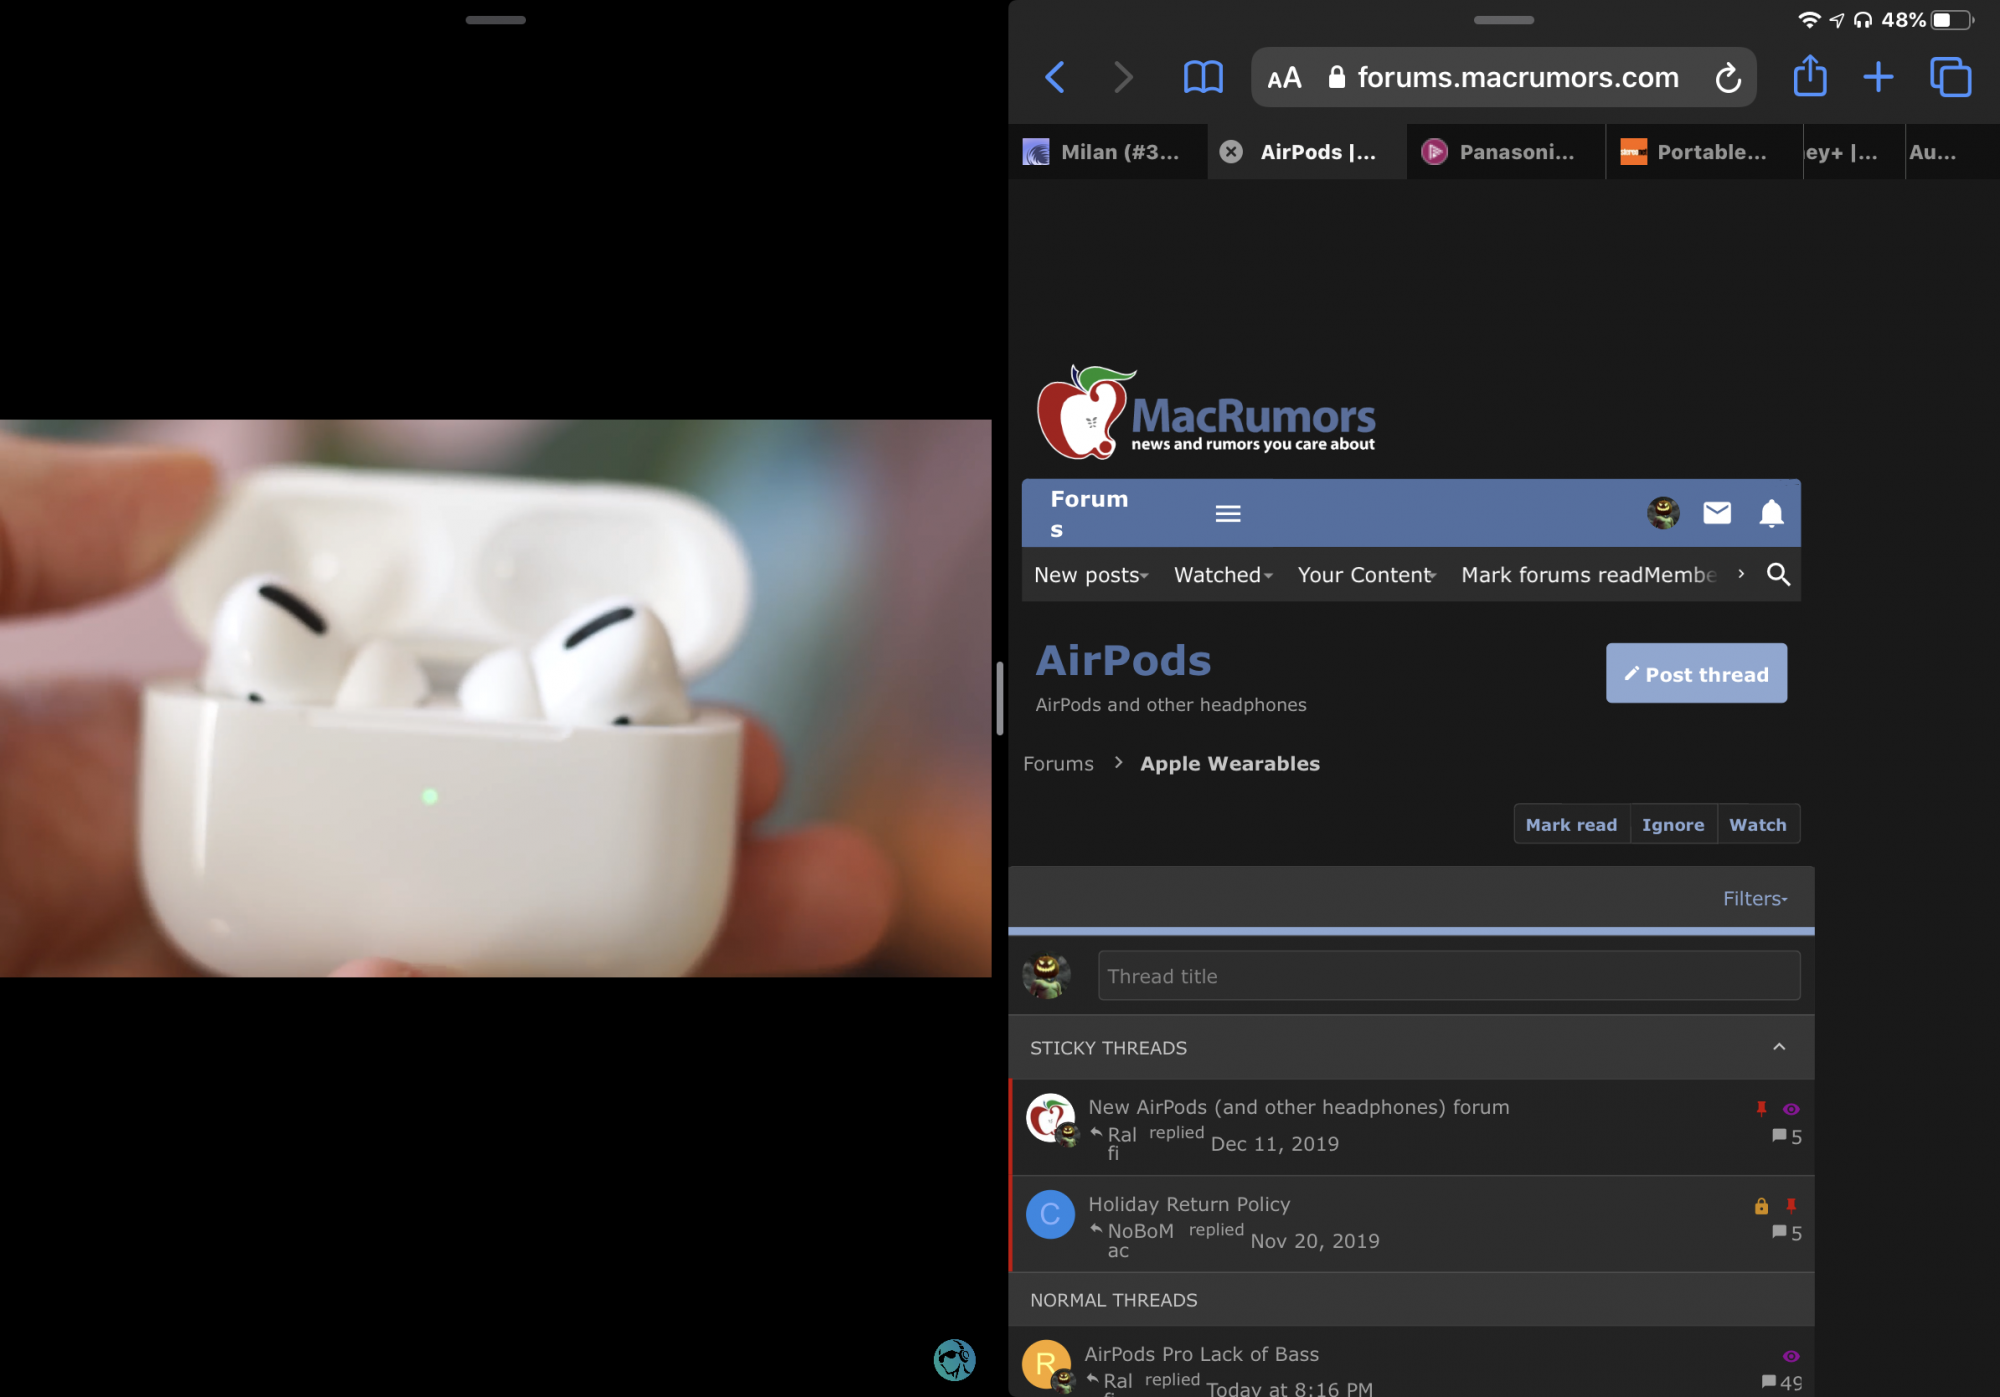Switch to the Milan tab
Image resolution: width=2000 pixels, height=1397 pixels.
click(1107, 152)
